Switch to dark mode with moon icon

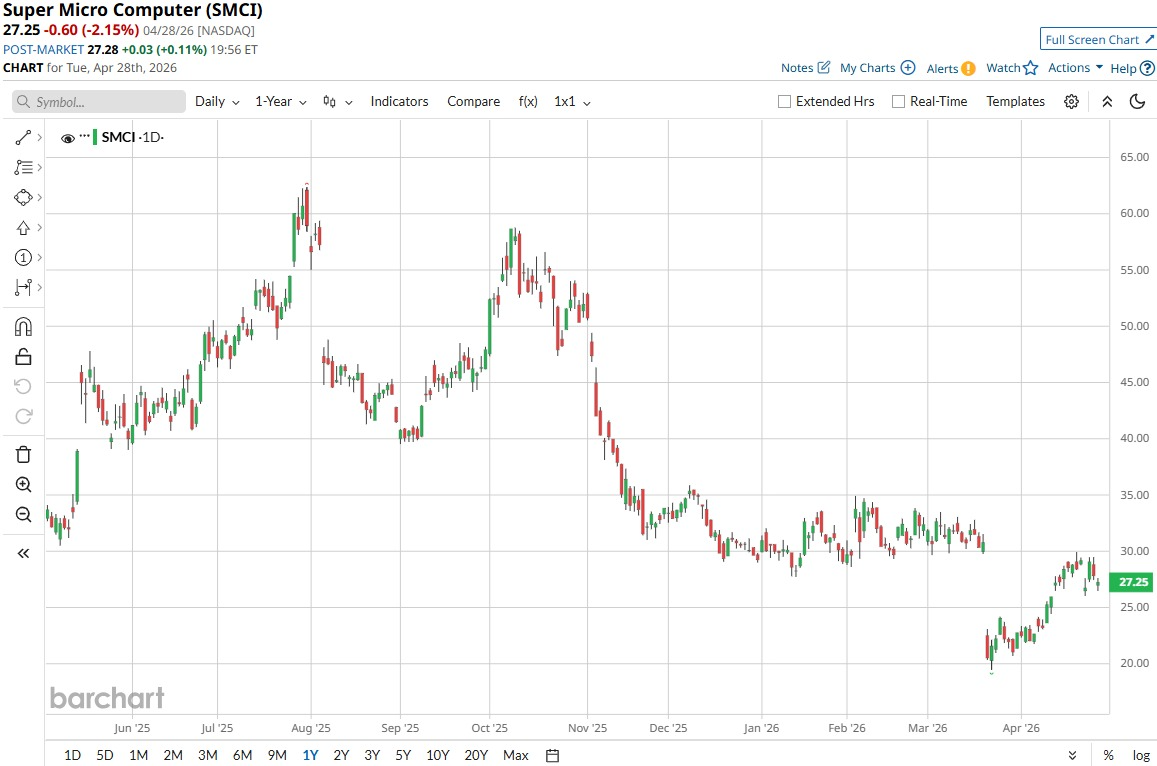[x=1137, y=101]
